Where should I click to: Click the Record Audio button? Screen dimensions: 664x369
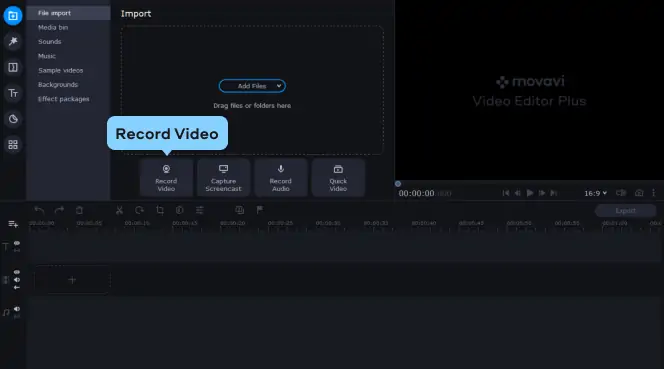pyautogui.click(x=281, y=178)
